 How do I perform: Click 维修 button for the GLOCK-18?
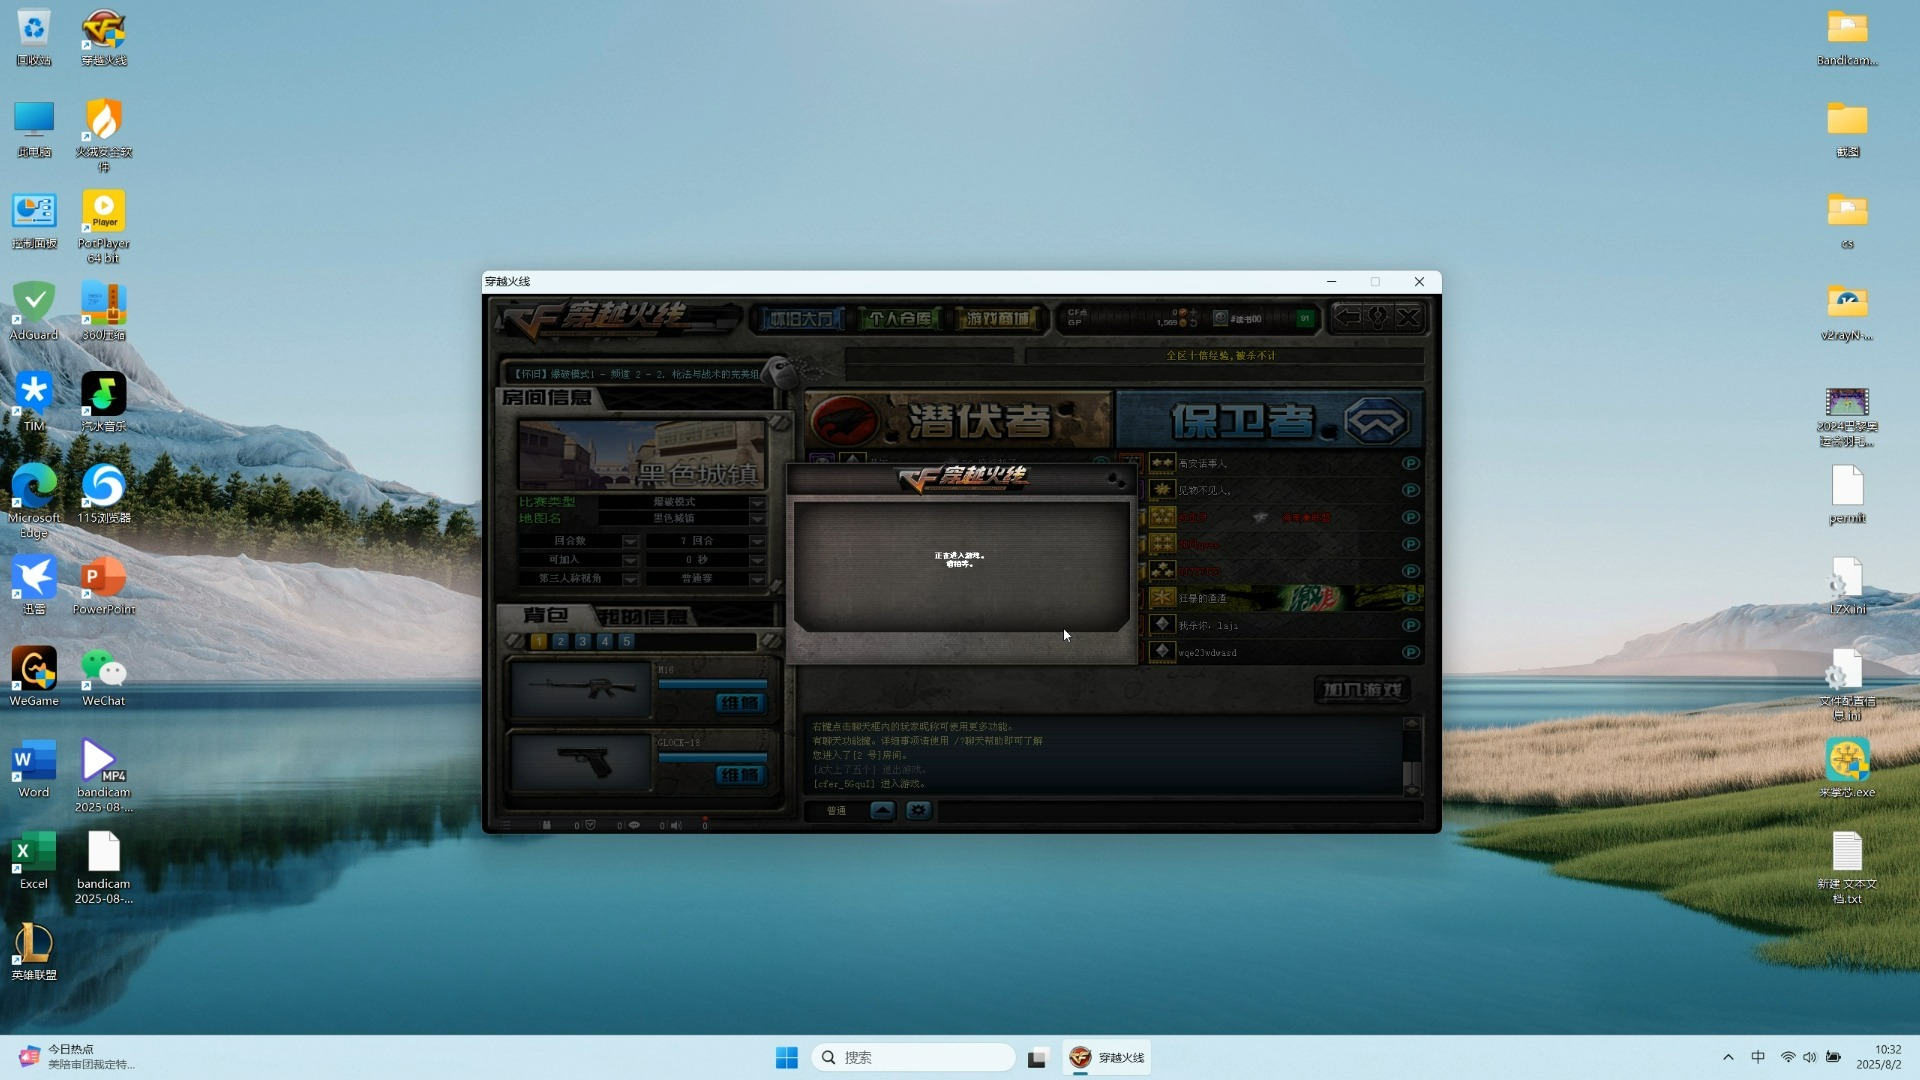tap(740, 775)
